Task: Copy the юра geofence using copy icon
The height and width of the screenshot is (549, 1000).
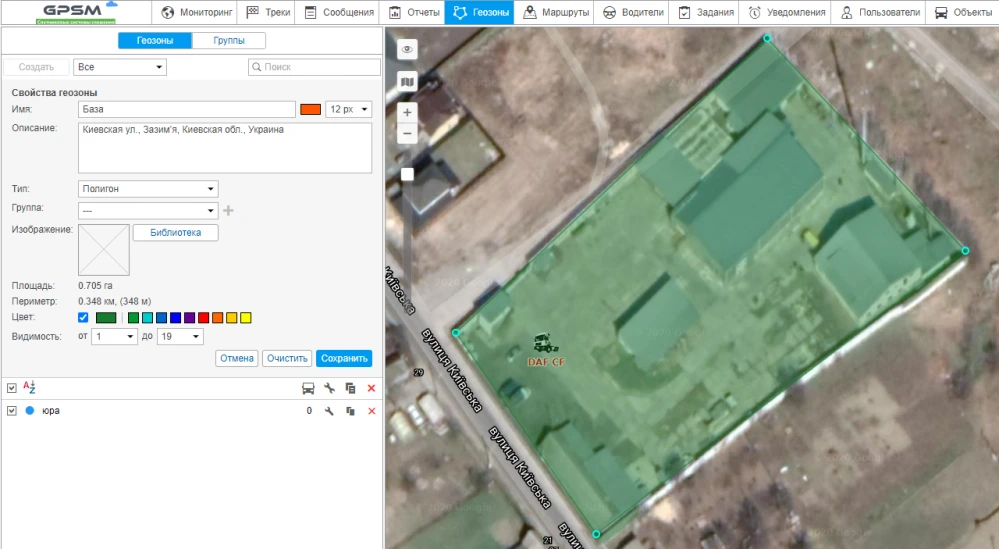Action: pyautogui.click(x=350, y=411)
